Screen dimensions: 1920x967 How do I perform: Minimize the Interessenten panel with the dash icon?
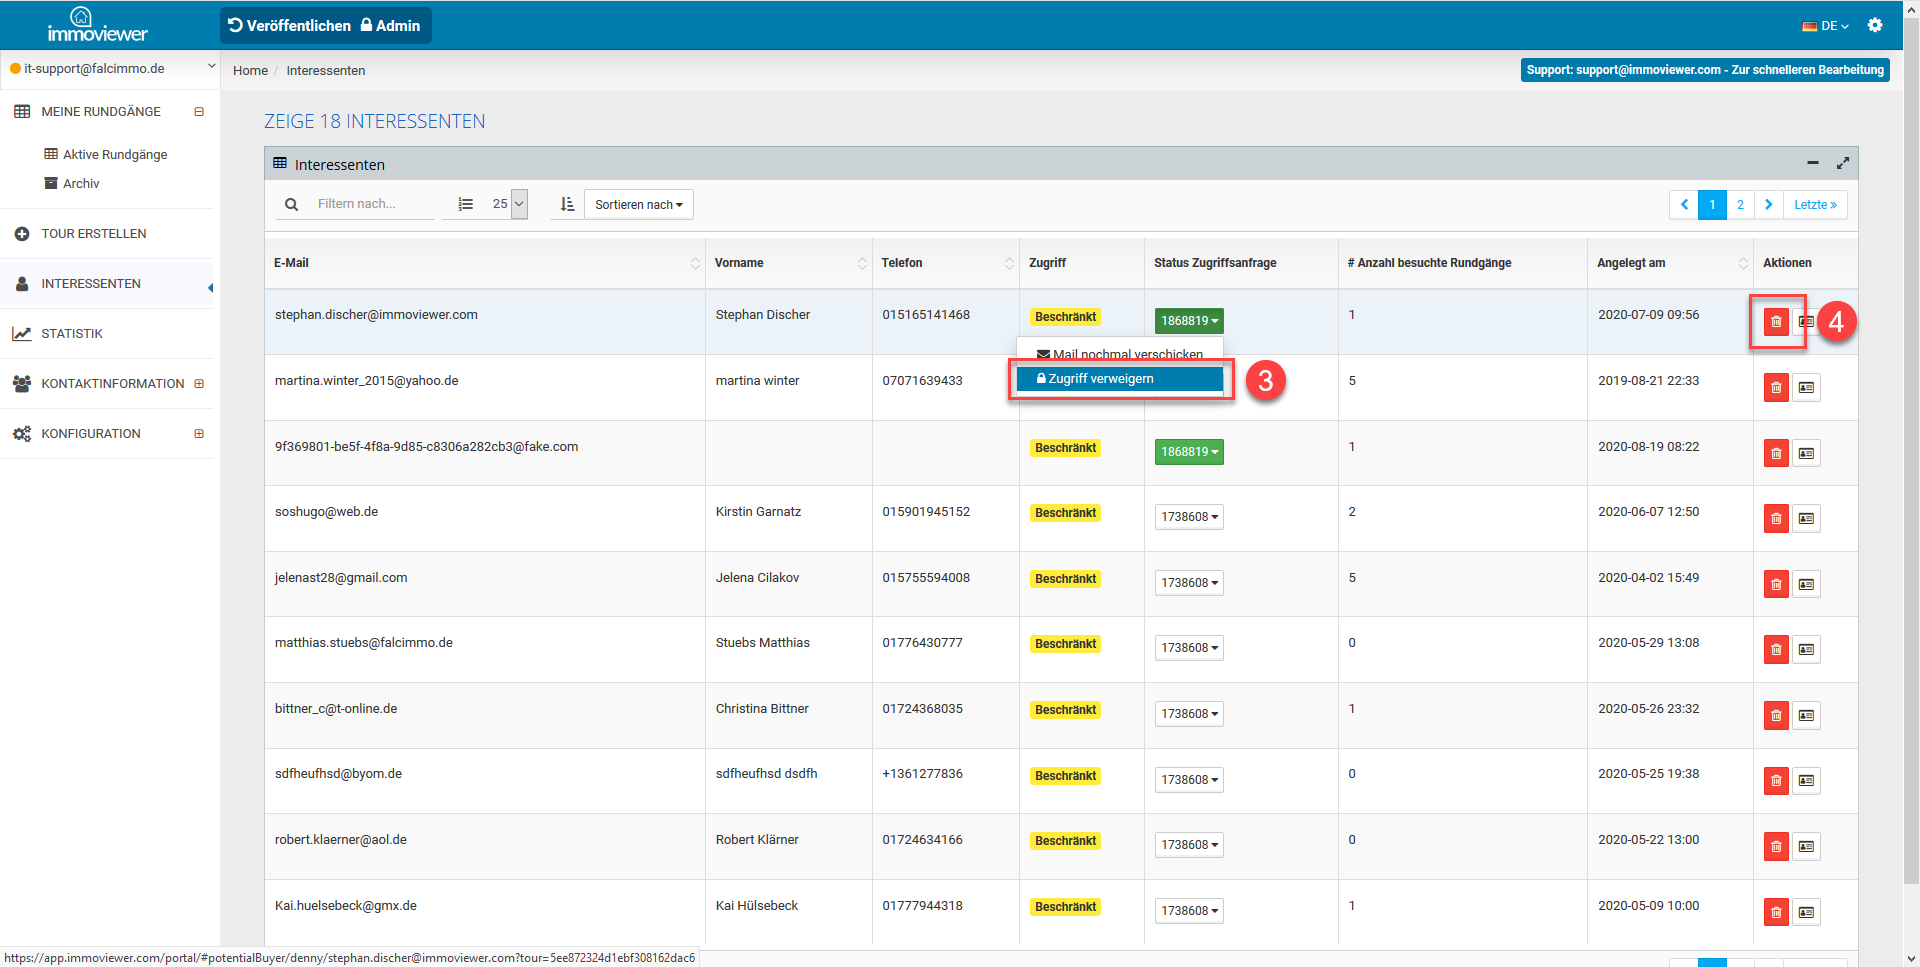click(1813, 163)
